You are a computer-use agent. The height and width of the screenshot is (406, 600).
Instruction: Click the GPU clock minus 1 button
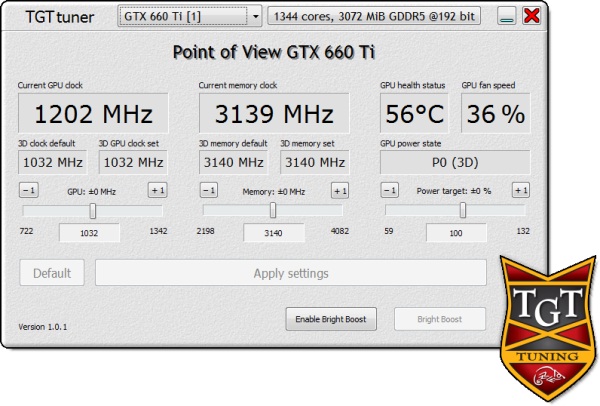29,190
